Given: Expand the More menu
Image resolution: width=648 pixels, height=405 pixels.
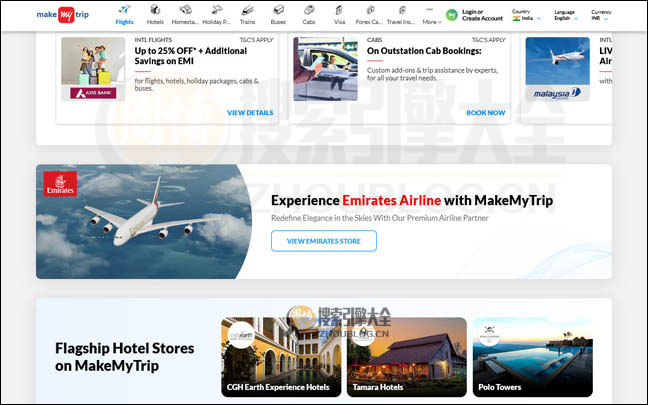Looking at the screenshot, I should click(432, 22).
